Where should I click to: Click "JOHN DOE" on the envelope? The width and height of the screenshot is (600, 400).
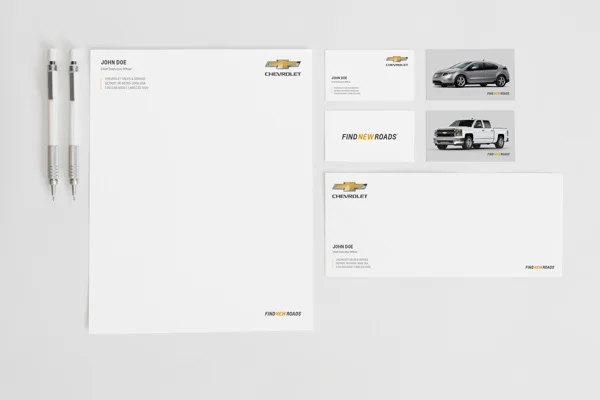pyautogui.click(x=343, y=247)
